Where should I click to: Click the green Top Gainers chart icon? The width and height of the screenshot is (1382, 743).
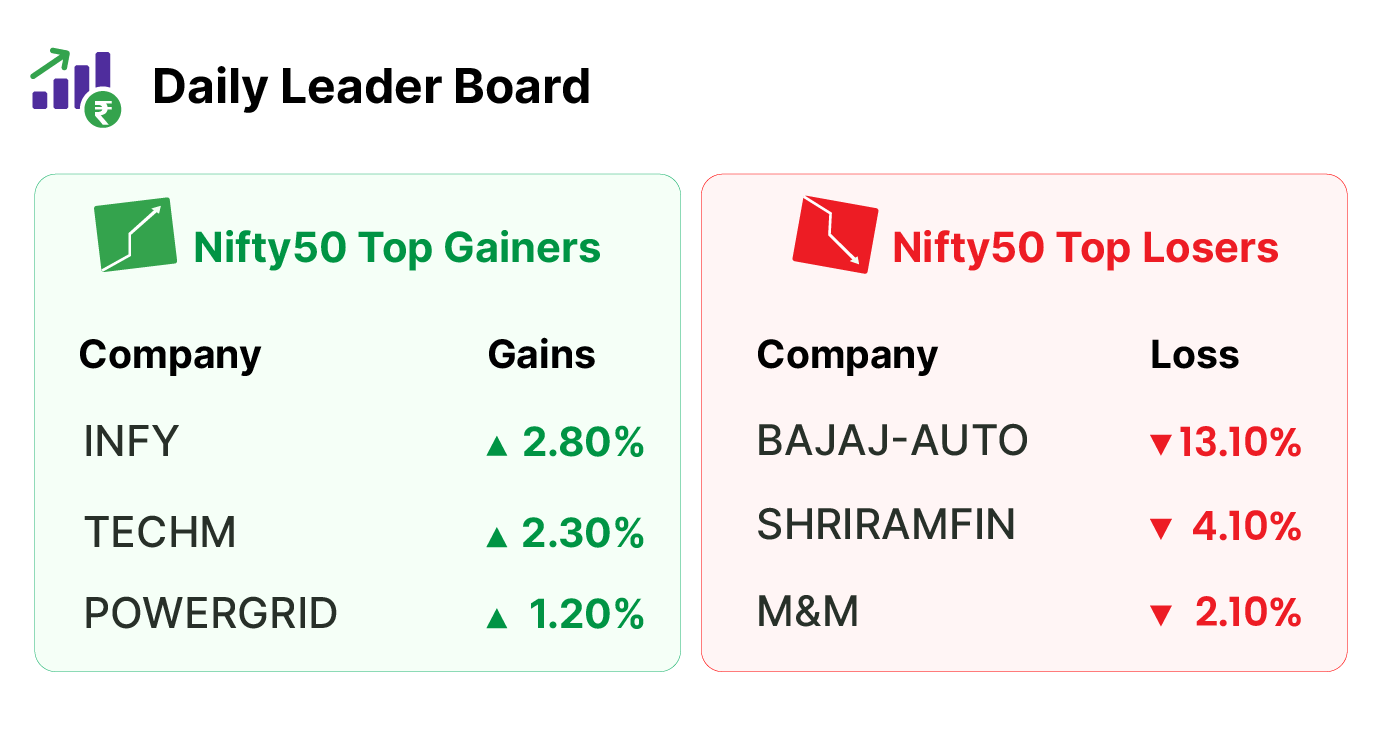coord(135,235)
